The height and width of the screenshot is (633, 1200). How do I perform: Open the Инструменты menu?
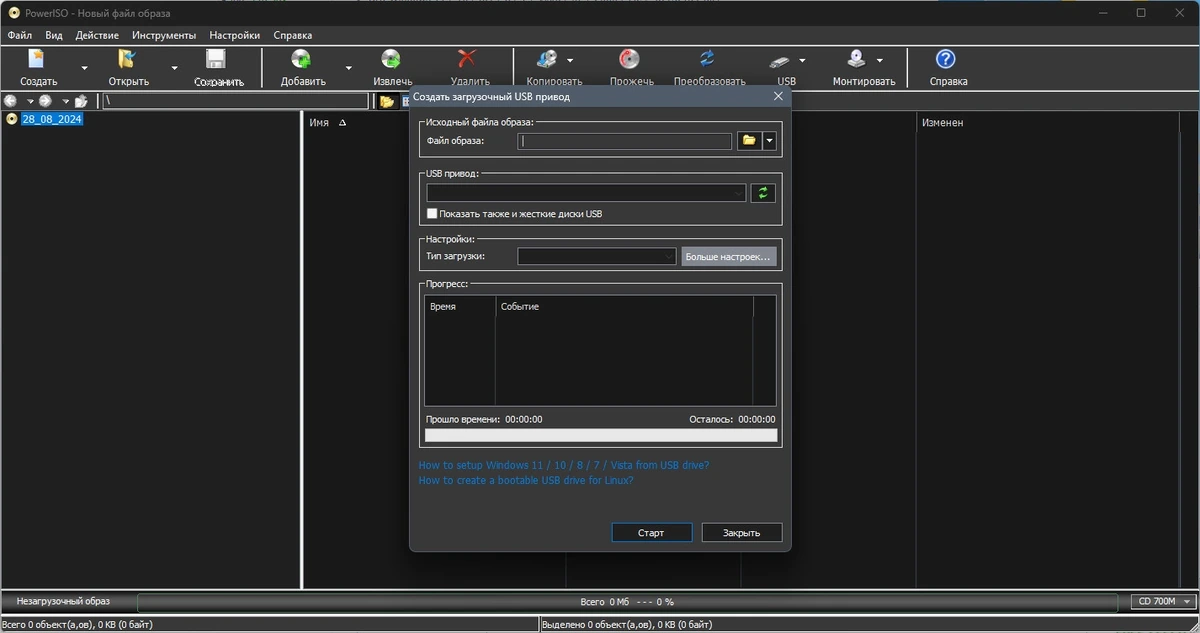[164, 35]
